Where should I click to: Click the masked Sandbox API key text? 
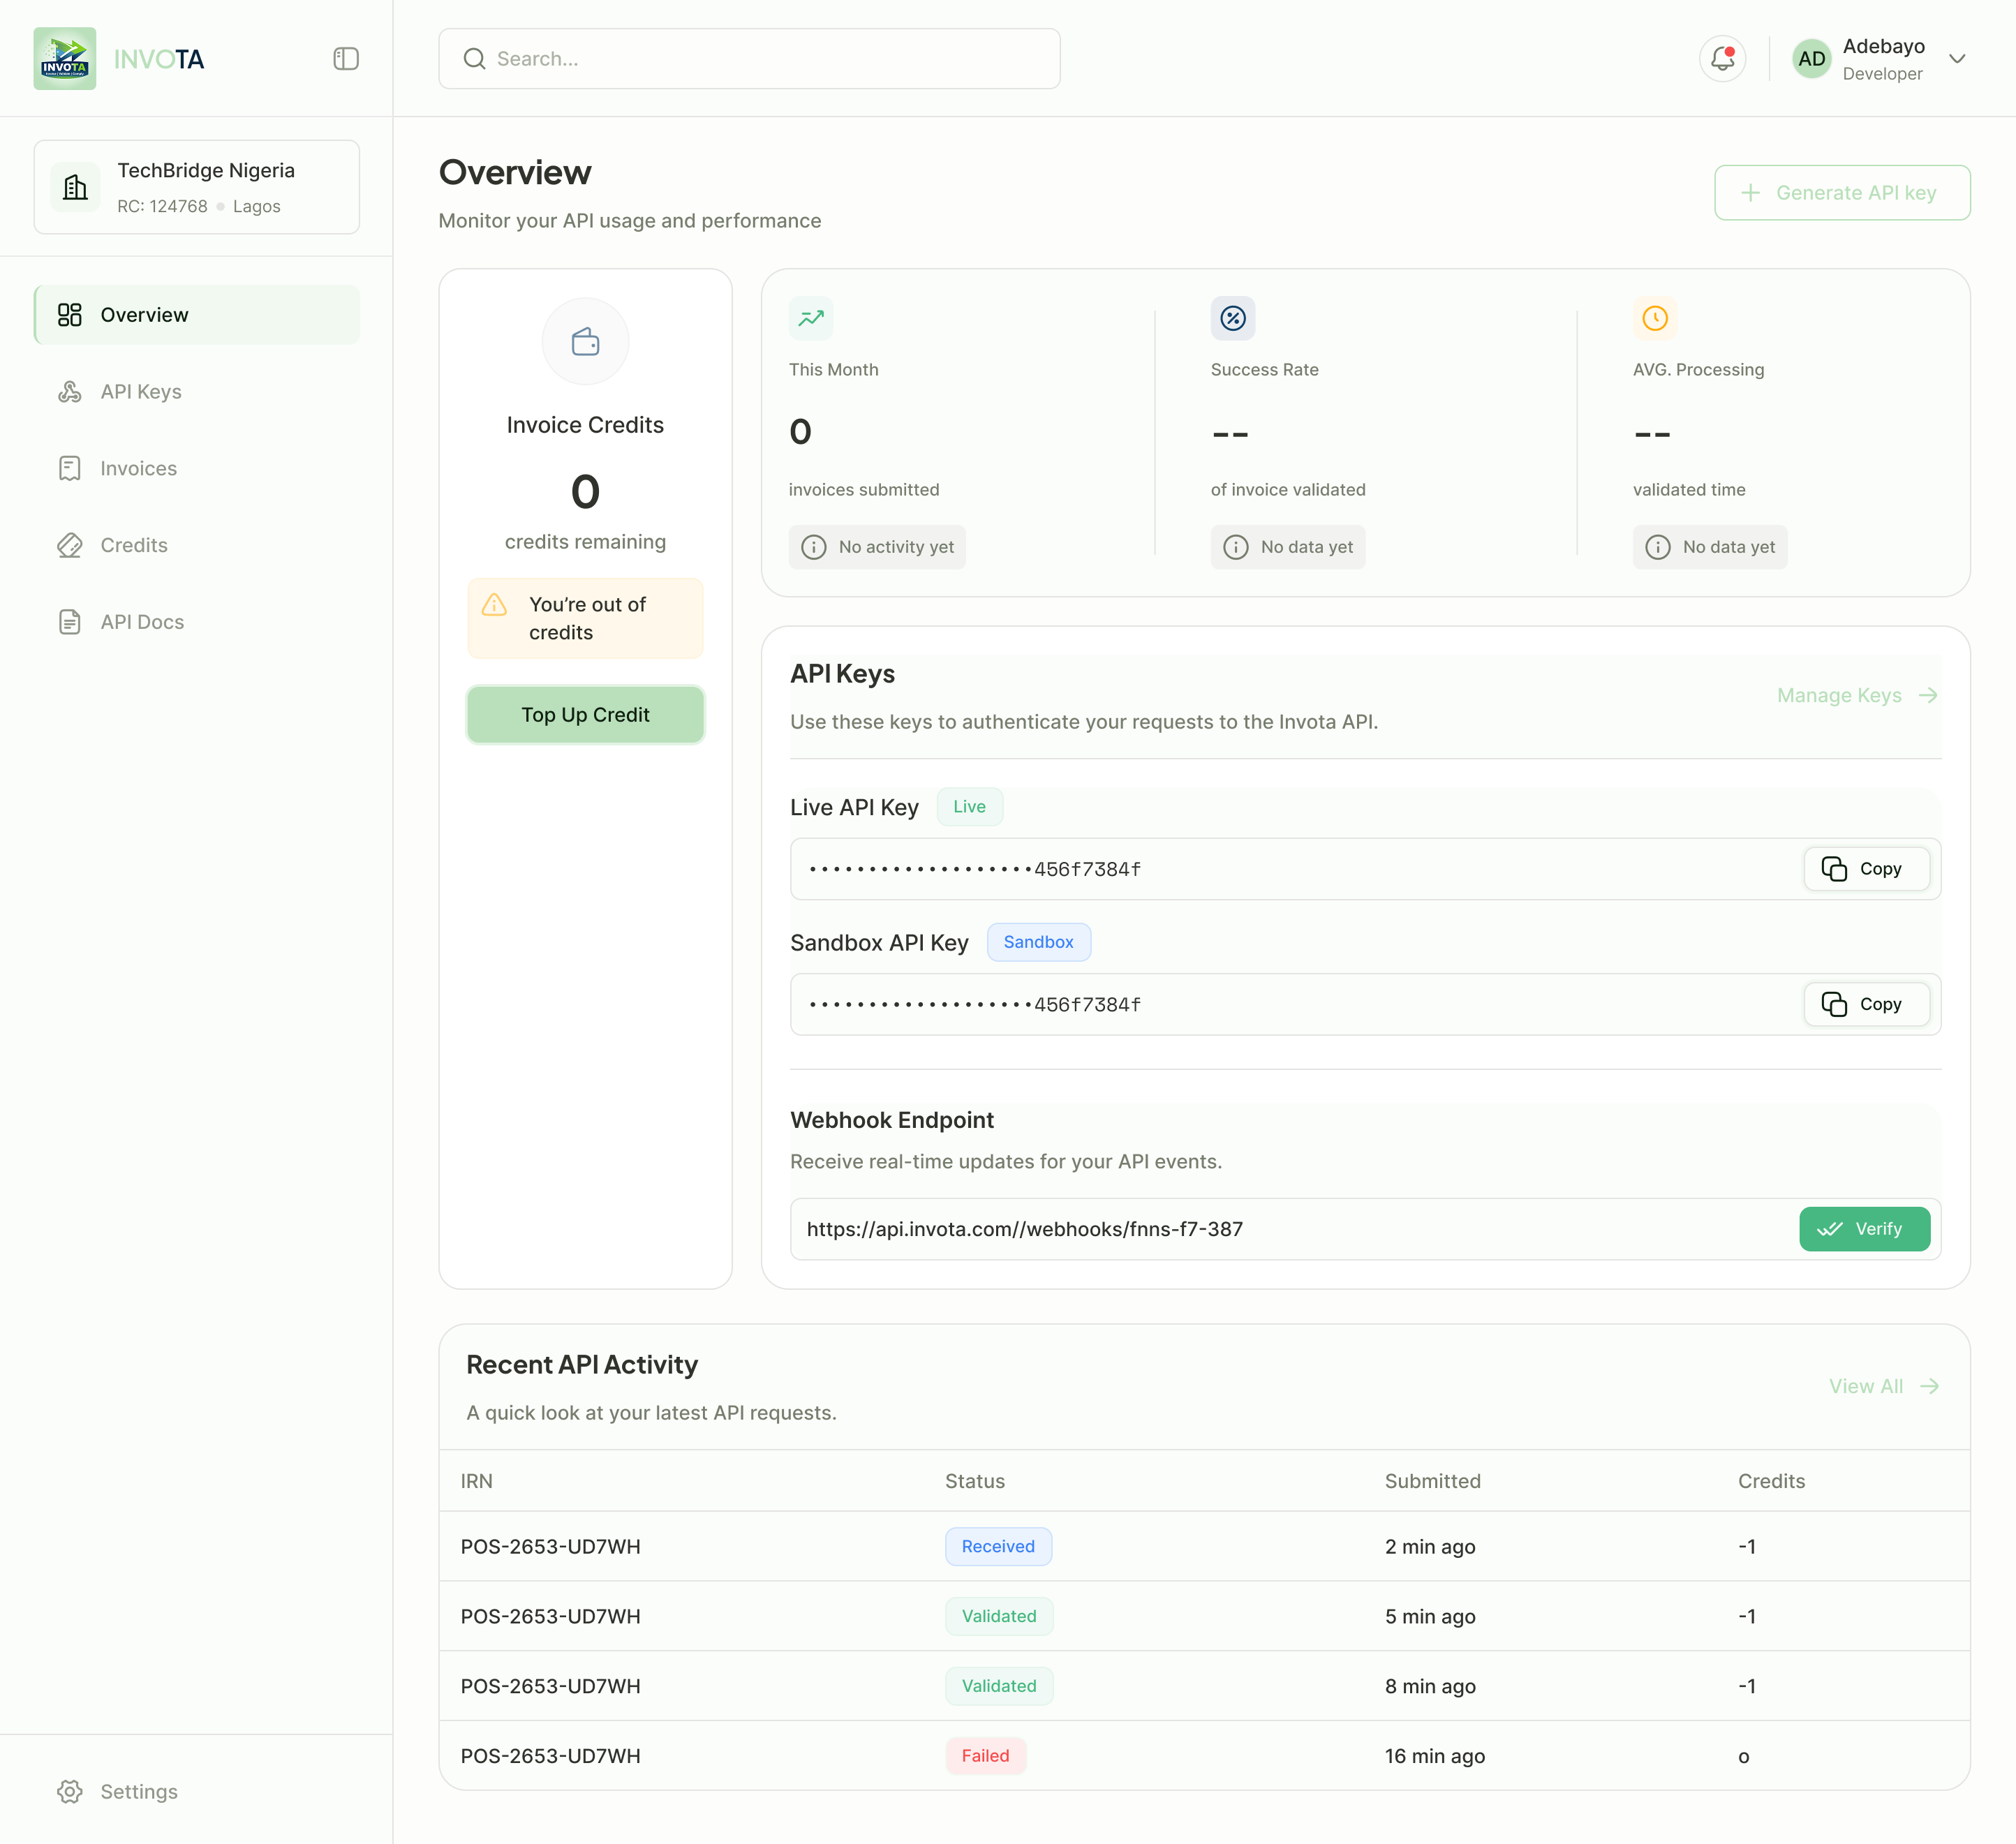pyautogui.click(x=974, y=1004)
